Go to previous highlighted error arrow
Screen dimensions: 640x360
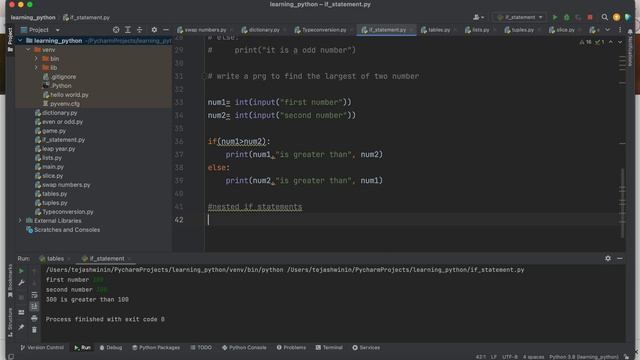tap(611, 42)
